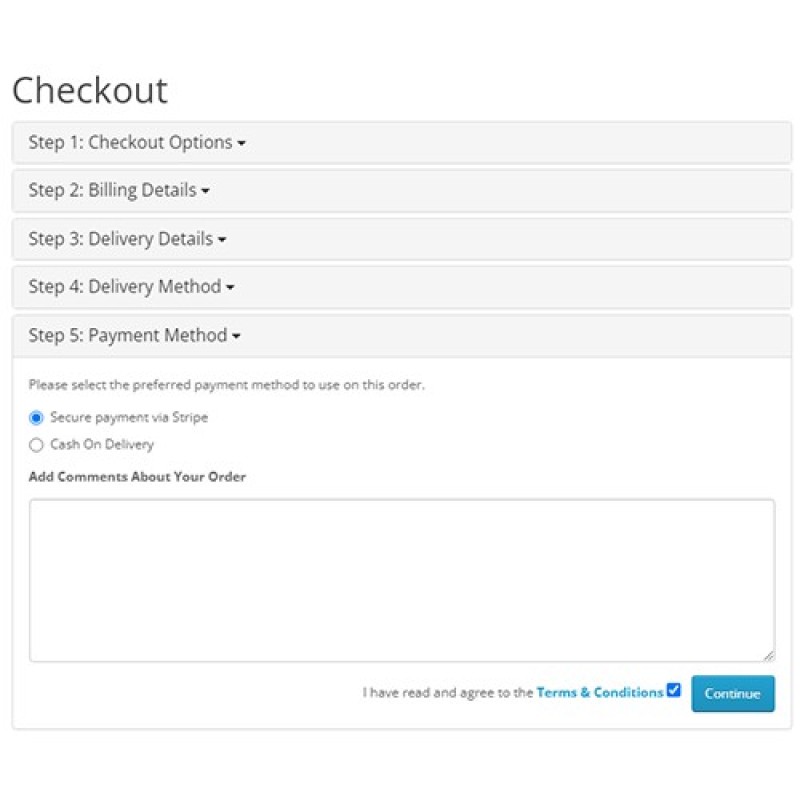Click the Step 3: Delivery Details caret icon
This screenshot has width=800, height=800.
click(224, 239)
